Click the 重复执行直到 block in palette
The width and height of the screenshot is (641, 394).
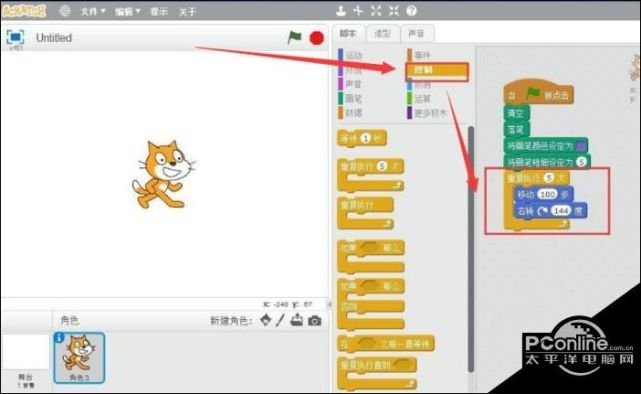377,373
